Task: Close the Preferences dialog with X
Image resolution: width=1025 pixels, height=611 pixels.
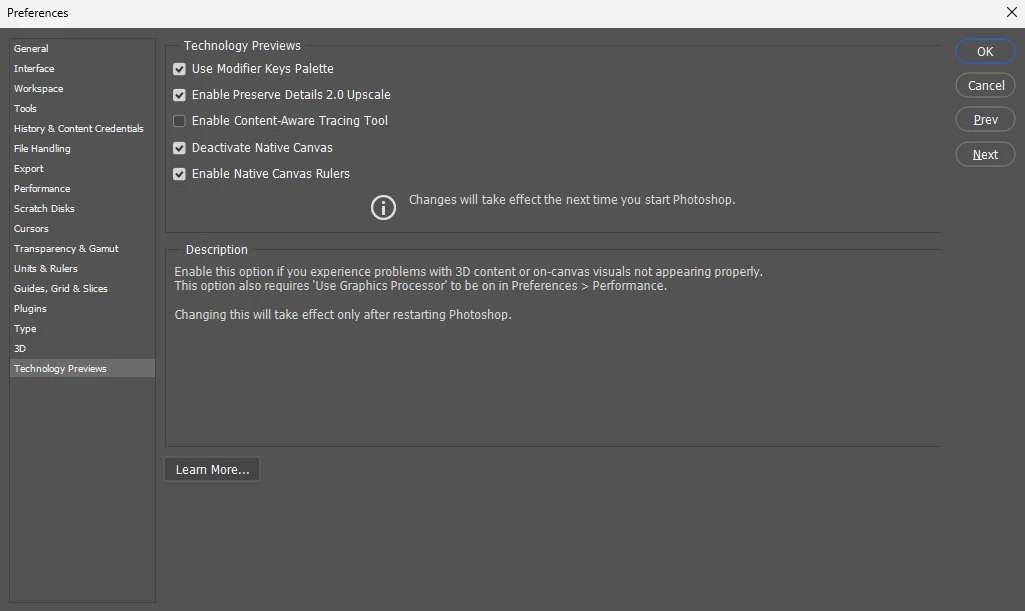Action: [1011, 12]
